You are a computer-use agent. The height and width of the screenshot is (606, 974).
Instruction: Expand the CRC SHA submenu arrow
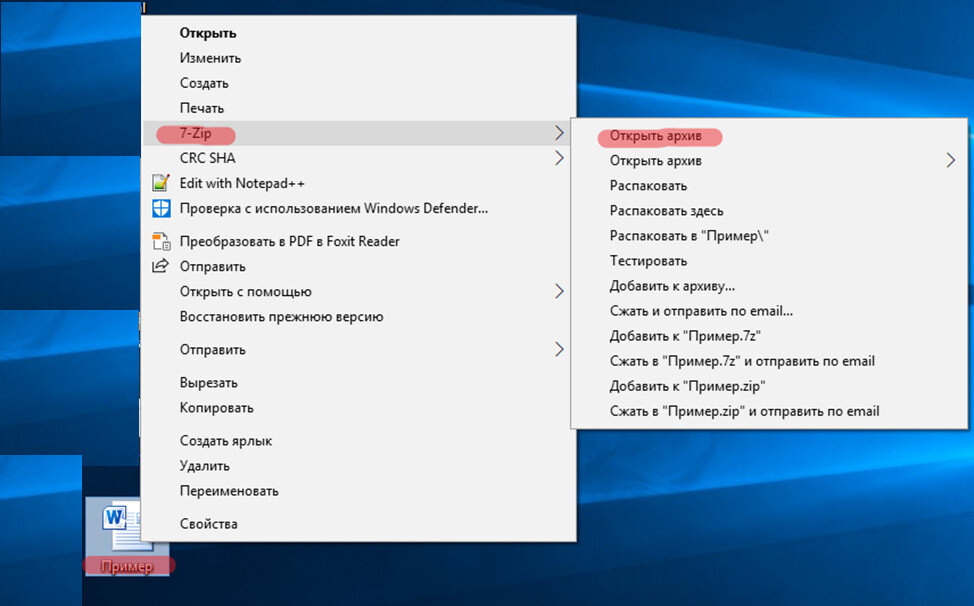pos(559,158)
